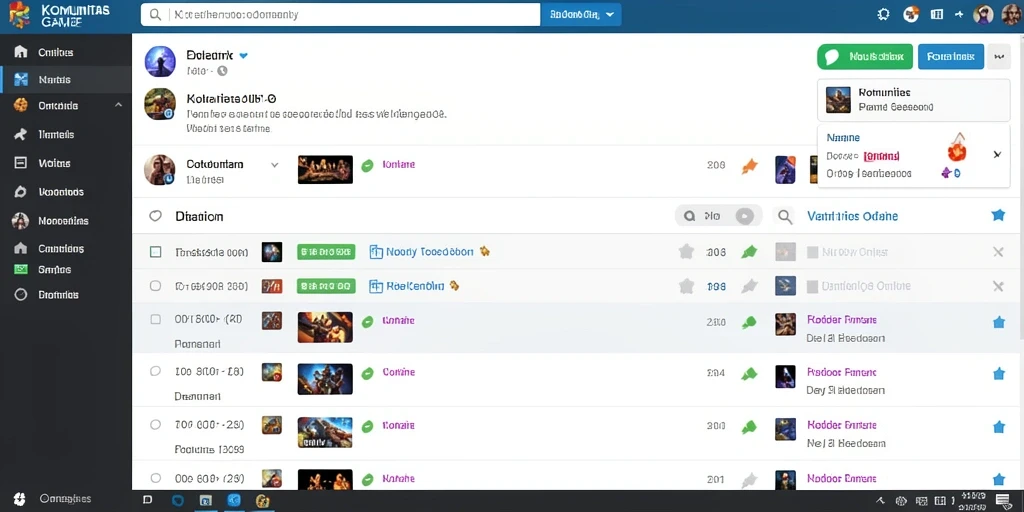Open the Komunitas Game logo icon

click(x=19, y=14)
